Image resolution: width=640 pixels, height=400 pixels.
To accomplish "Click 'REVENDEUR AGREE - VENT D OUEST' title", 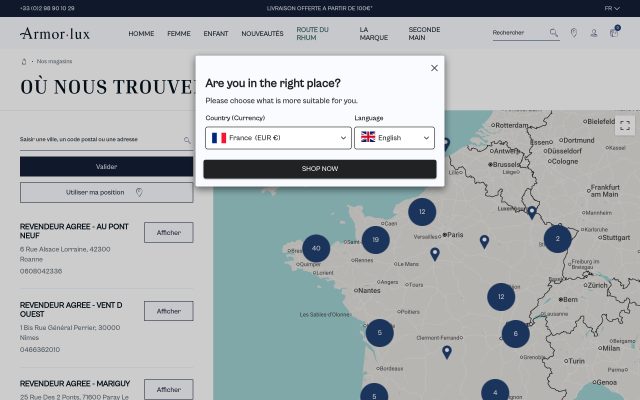I will tap(71, 310).
